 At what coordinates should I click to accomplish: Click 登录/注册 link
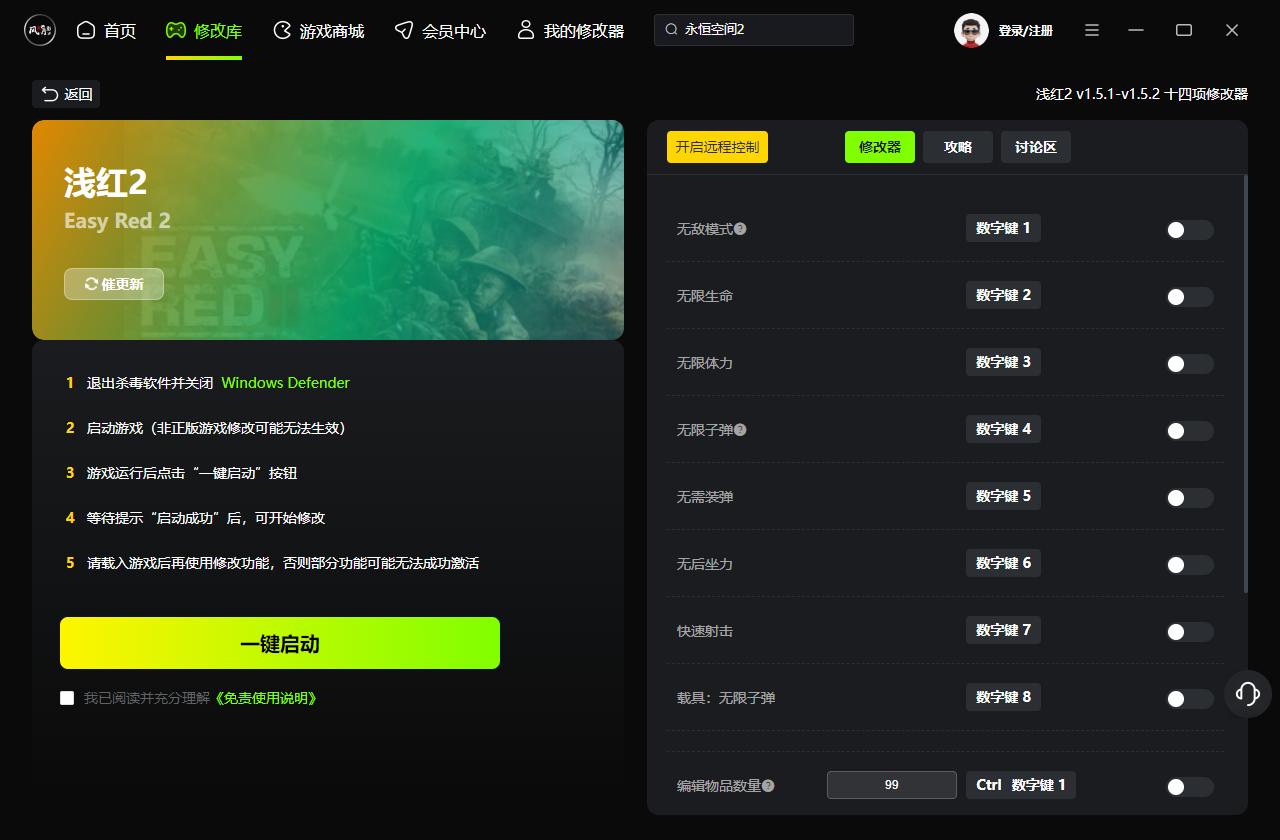[1026, 31]
